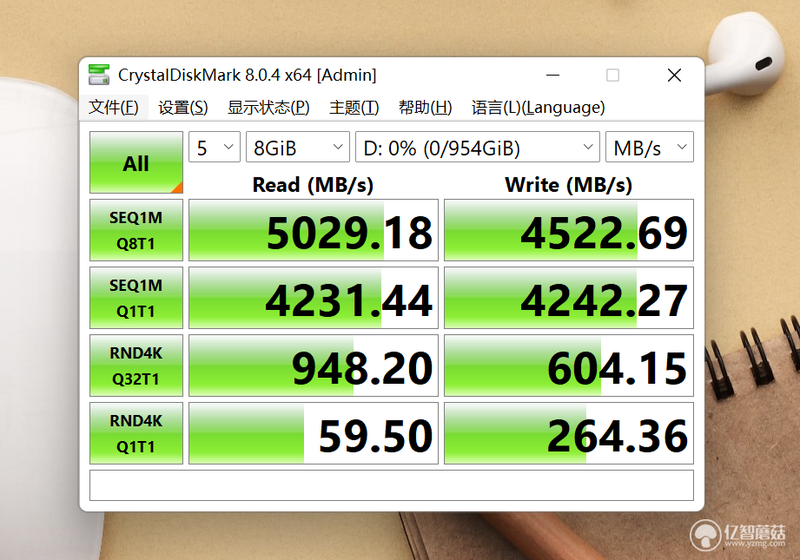This screenshot has height=560, width=800.
Task: Click the 264.36 write result
Action: coord(569,434)
